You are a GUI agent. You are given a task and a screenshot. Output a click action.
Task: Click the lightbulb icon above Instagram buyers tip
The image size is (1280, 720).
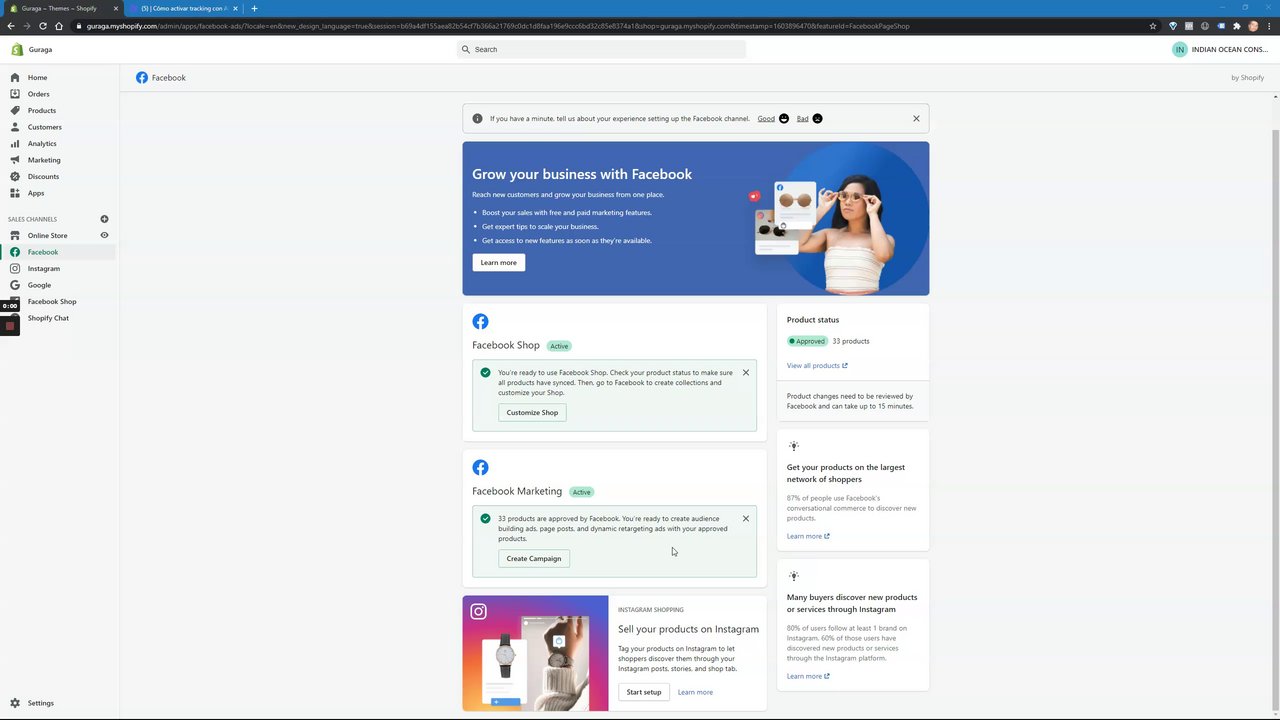tap(793, 576)
